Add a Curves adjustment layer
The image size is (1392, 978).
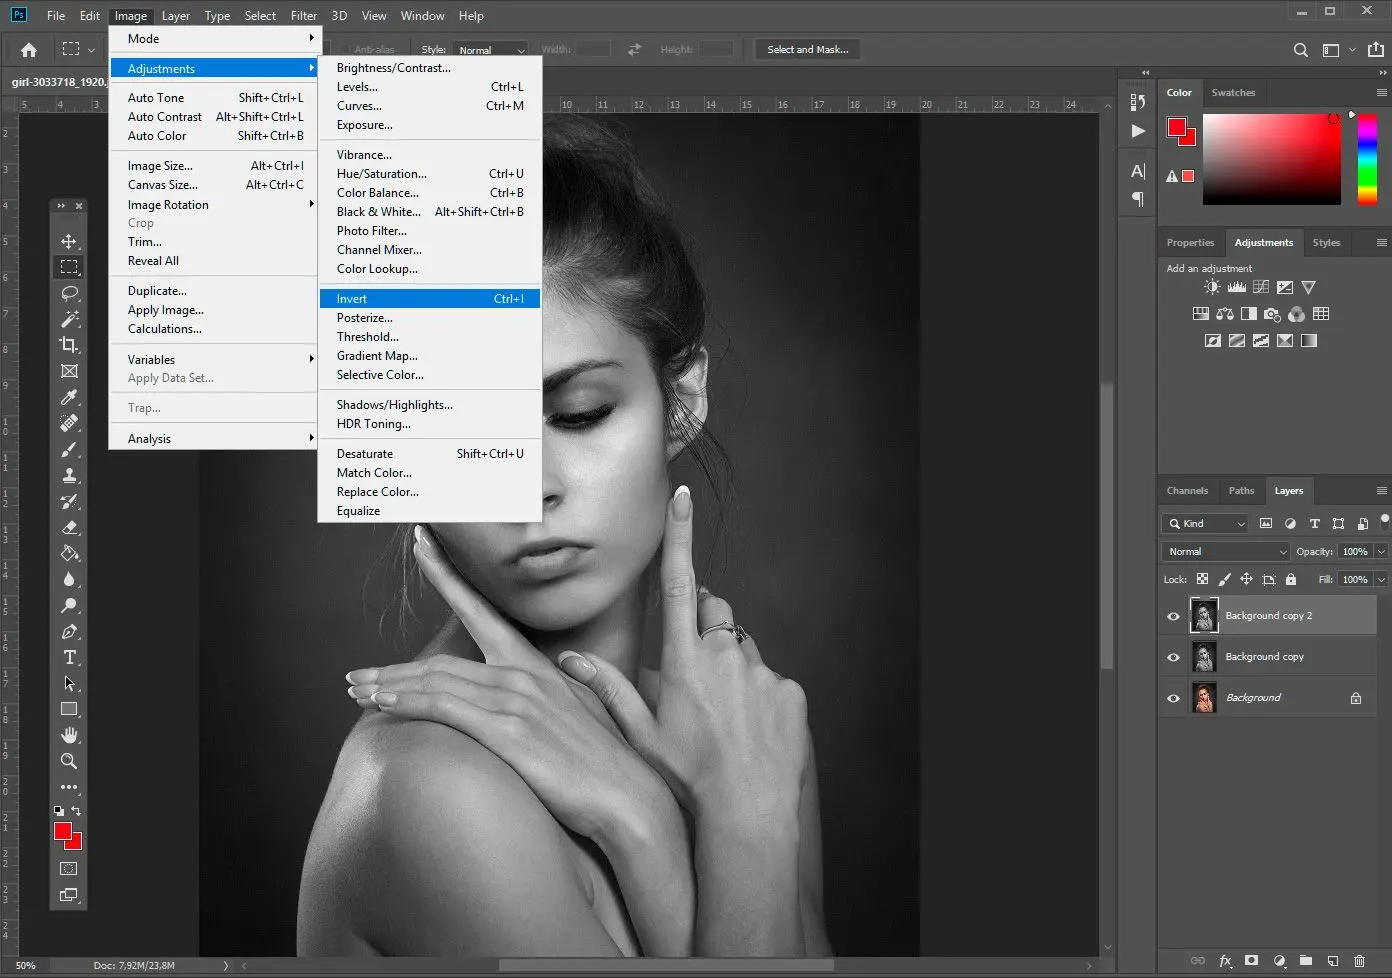tap(1262, 287)
